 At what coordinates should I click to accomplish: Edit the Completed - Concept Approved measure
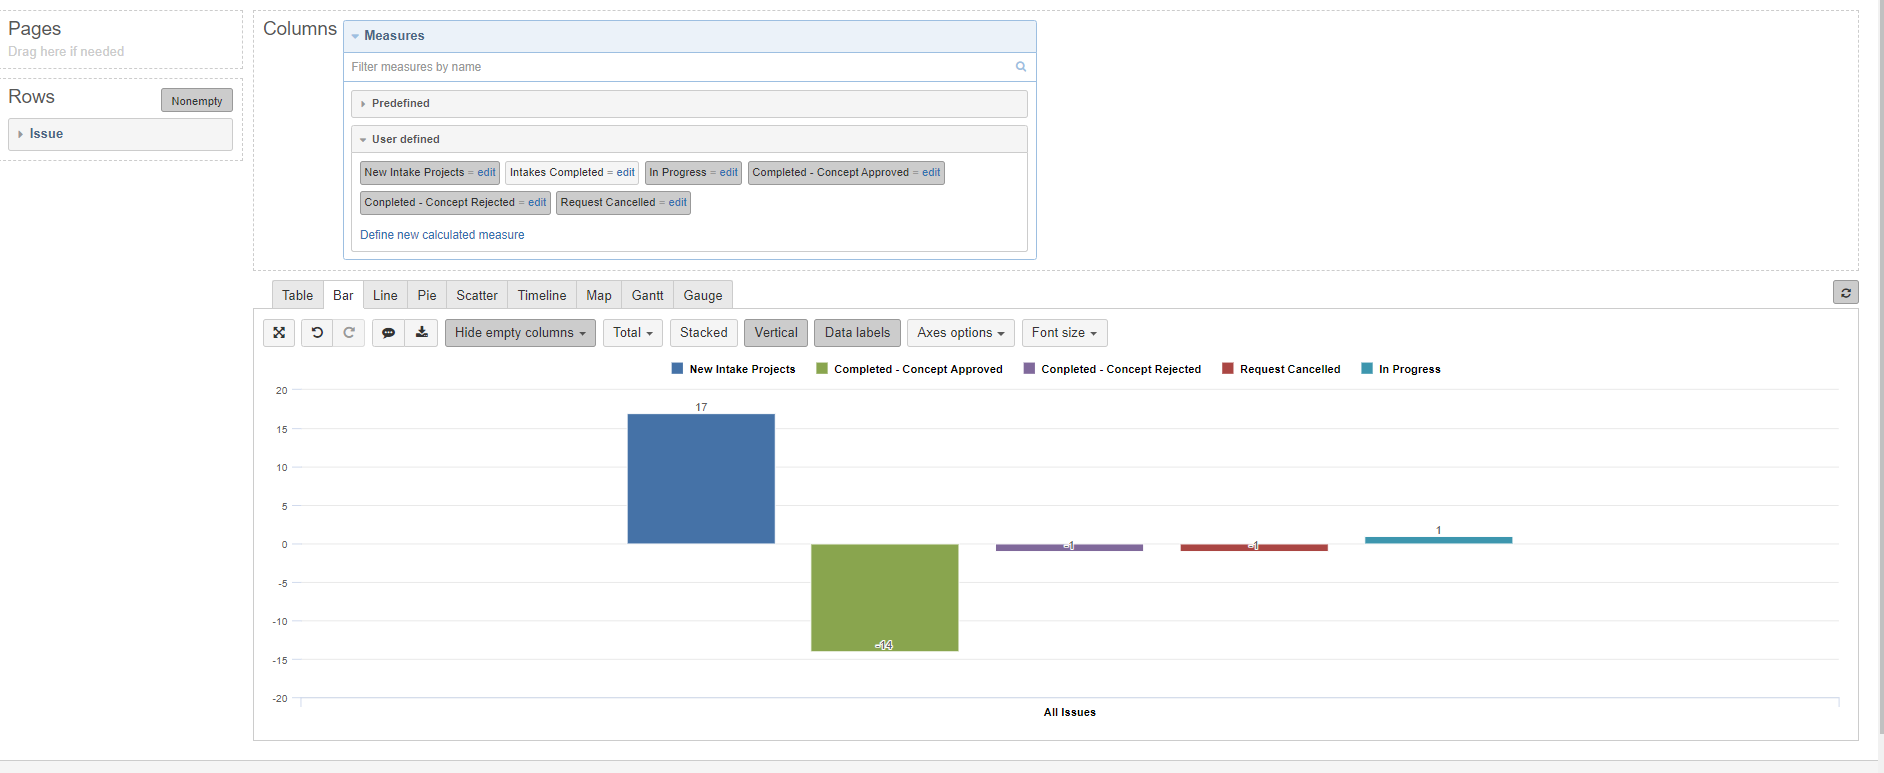point(931,173)
